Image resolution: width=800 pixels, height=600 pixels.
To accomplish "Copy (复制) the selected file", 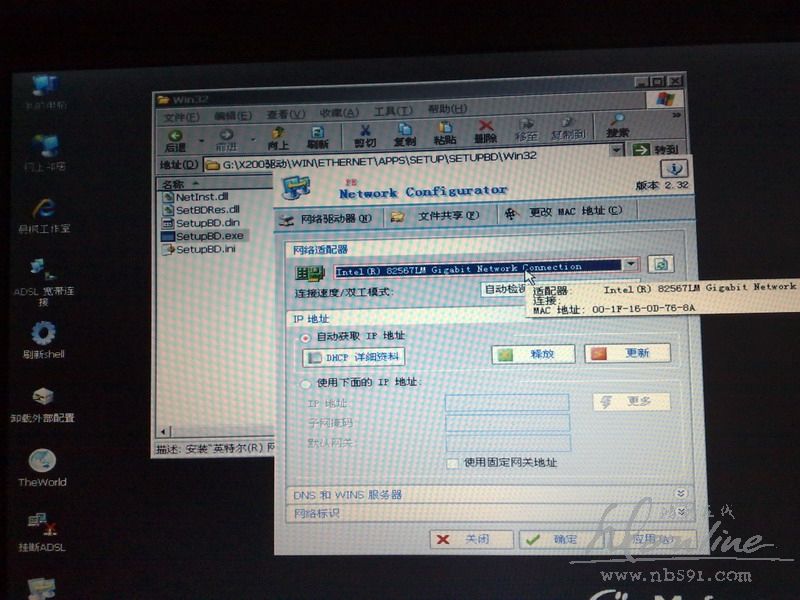I will pyautogui.click(x=405, y=135).
